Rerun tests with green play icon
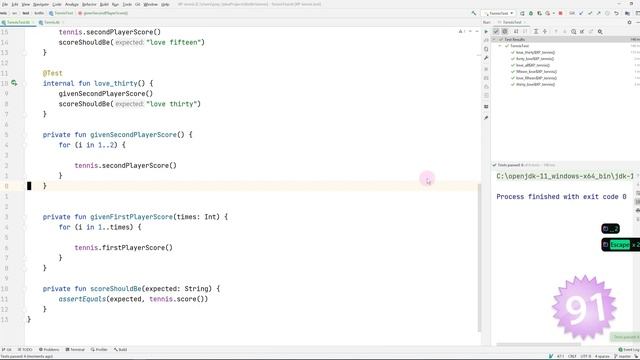 tap(486, 31)
